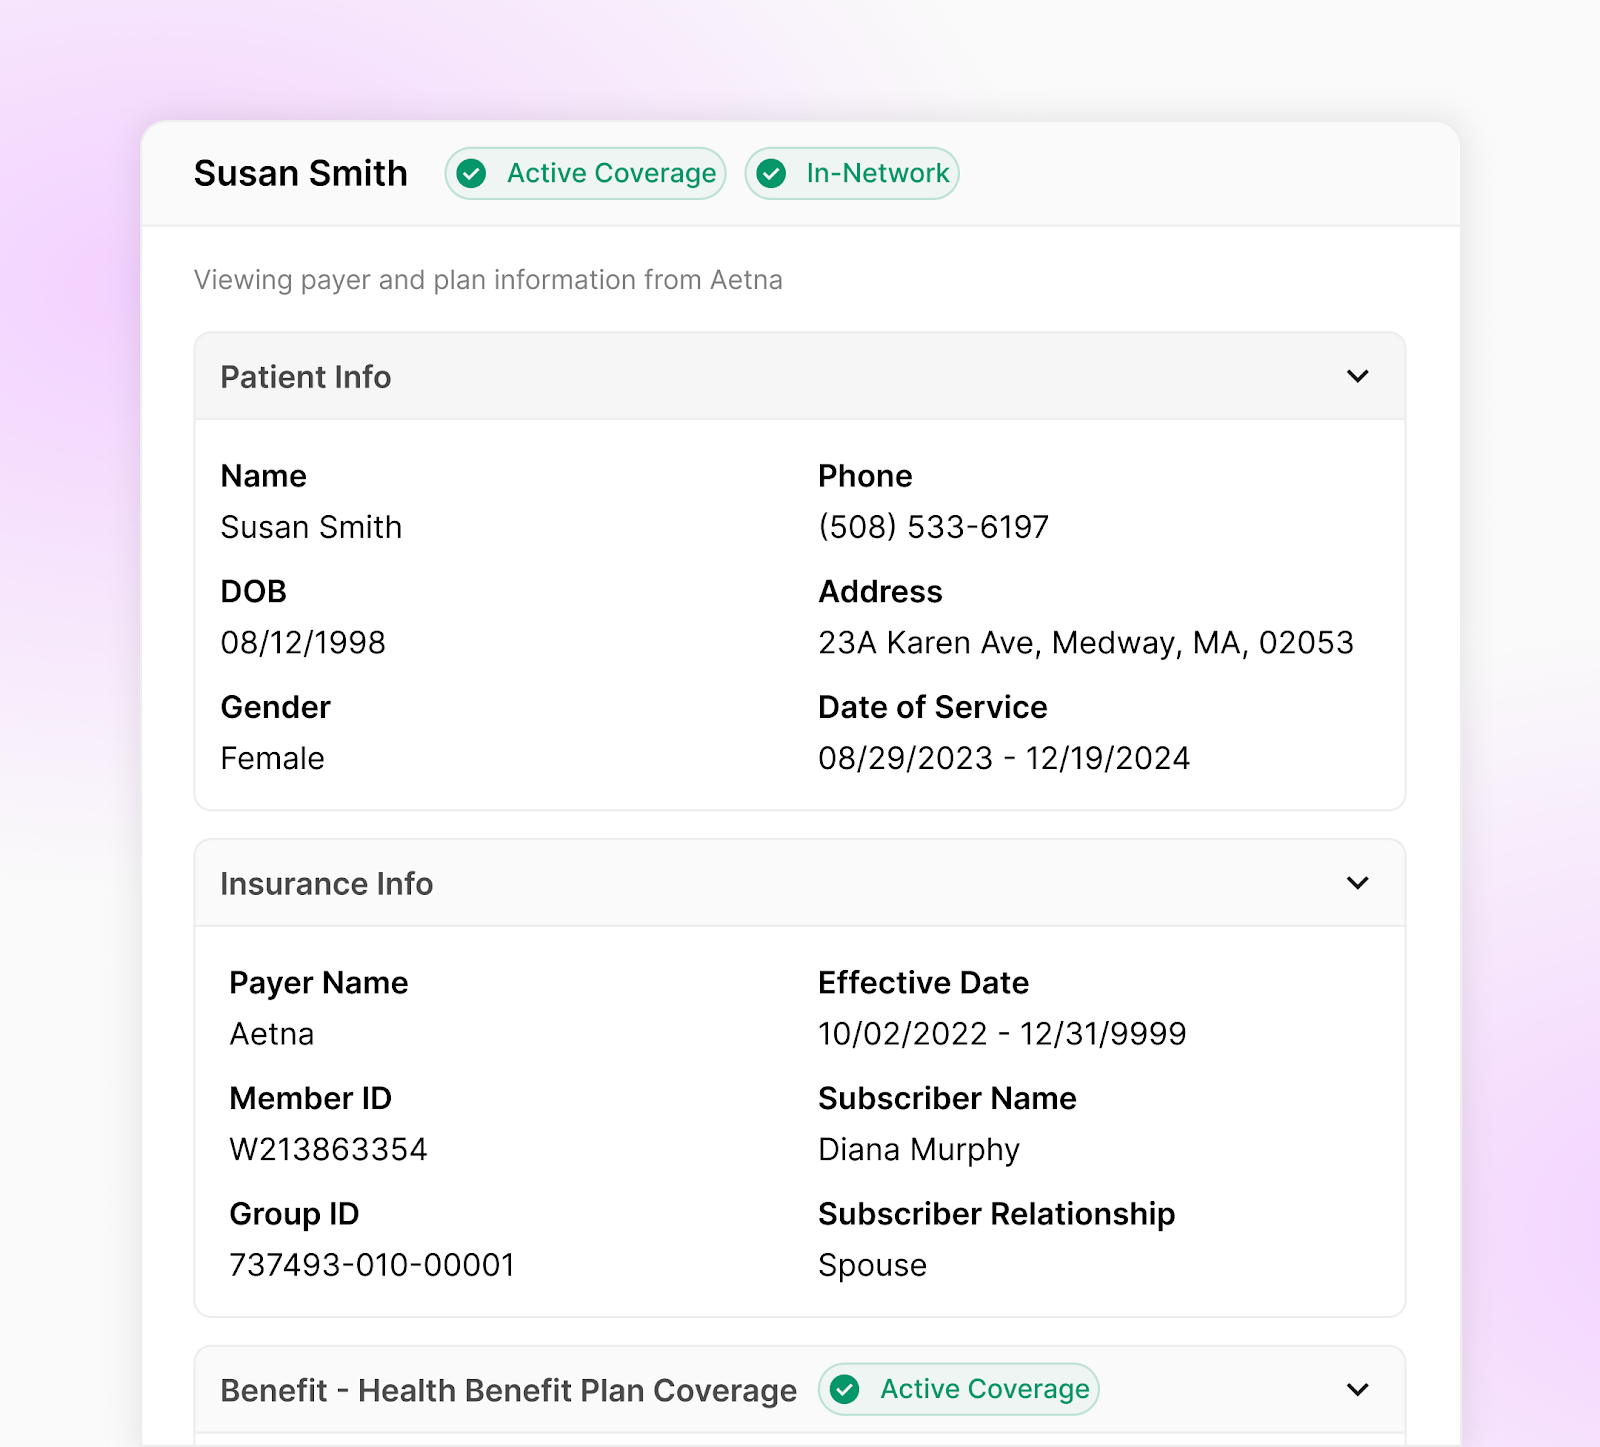Click the Group ID label
The height and width of the screenshot is (1447, 1600).
click(x=294, y=1214)
